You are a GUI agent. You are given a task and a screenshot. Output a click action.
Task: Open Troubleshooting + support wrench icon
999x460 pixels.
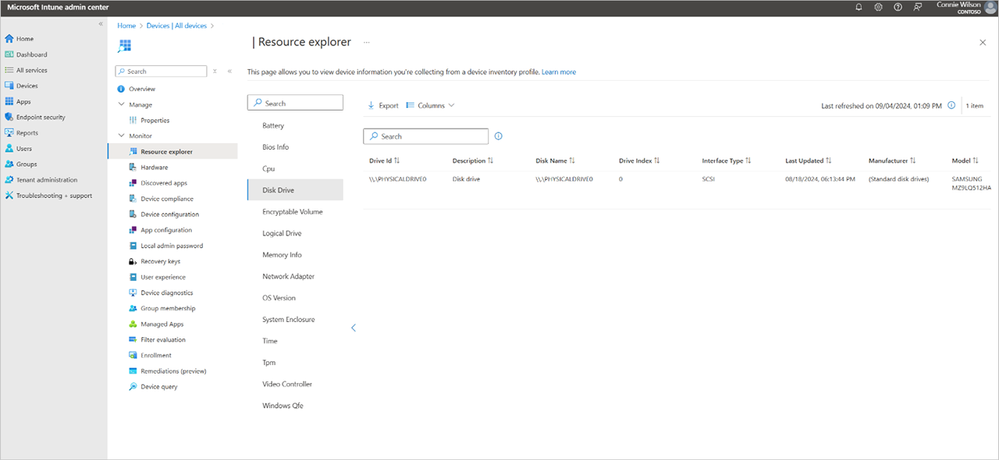[x=9, y=196]
